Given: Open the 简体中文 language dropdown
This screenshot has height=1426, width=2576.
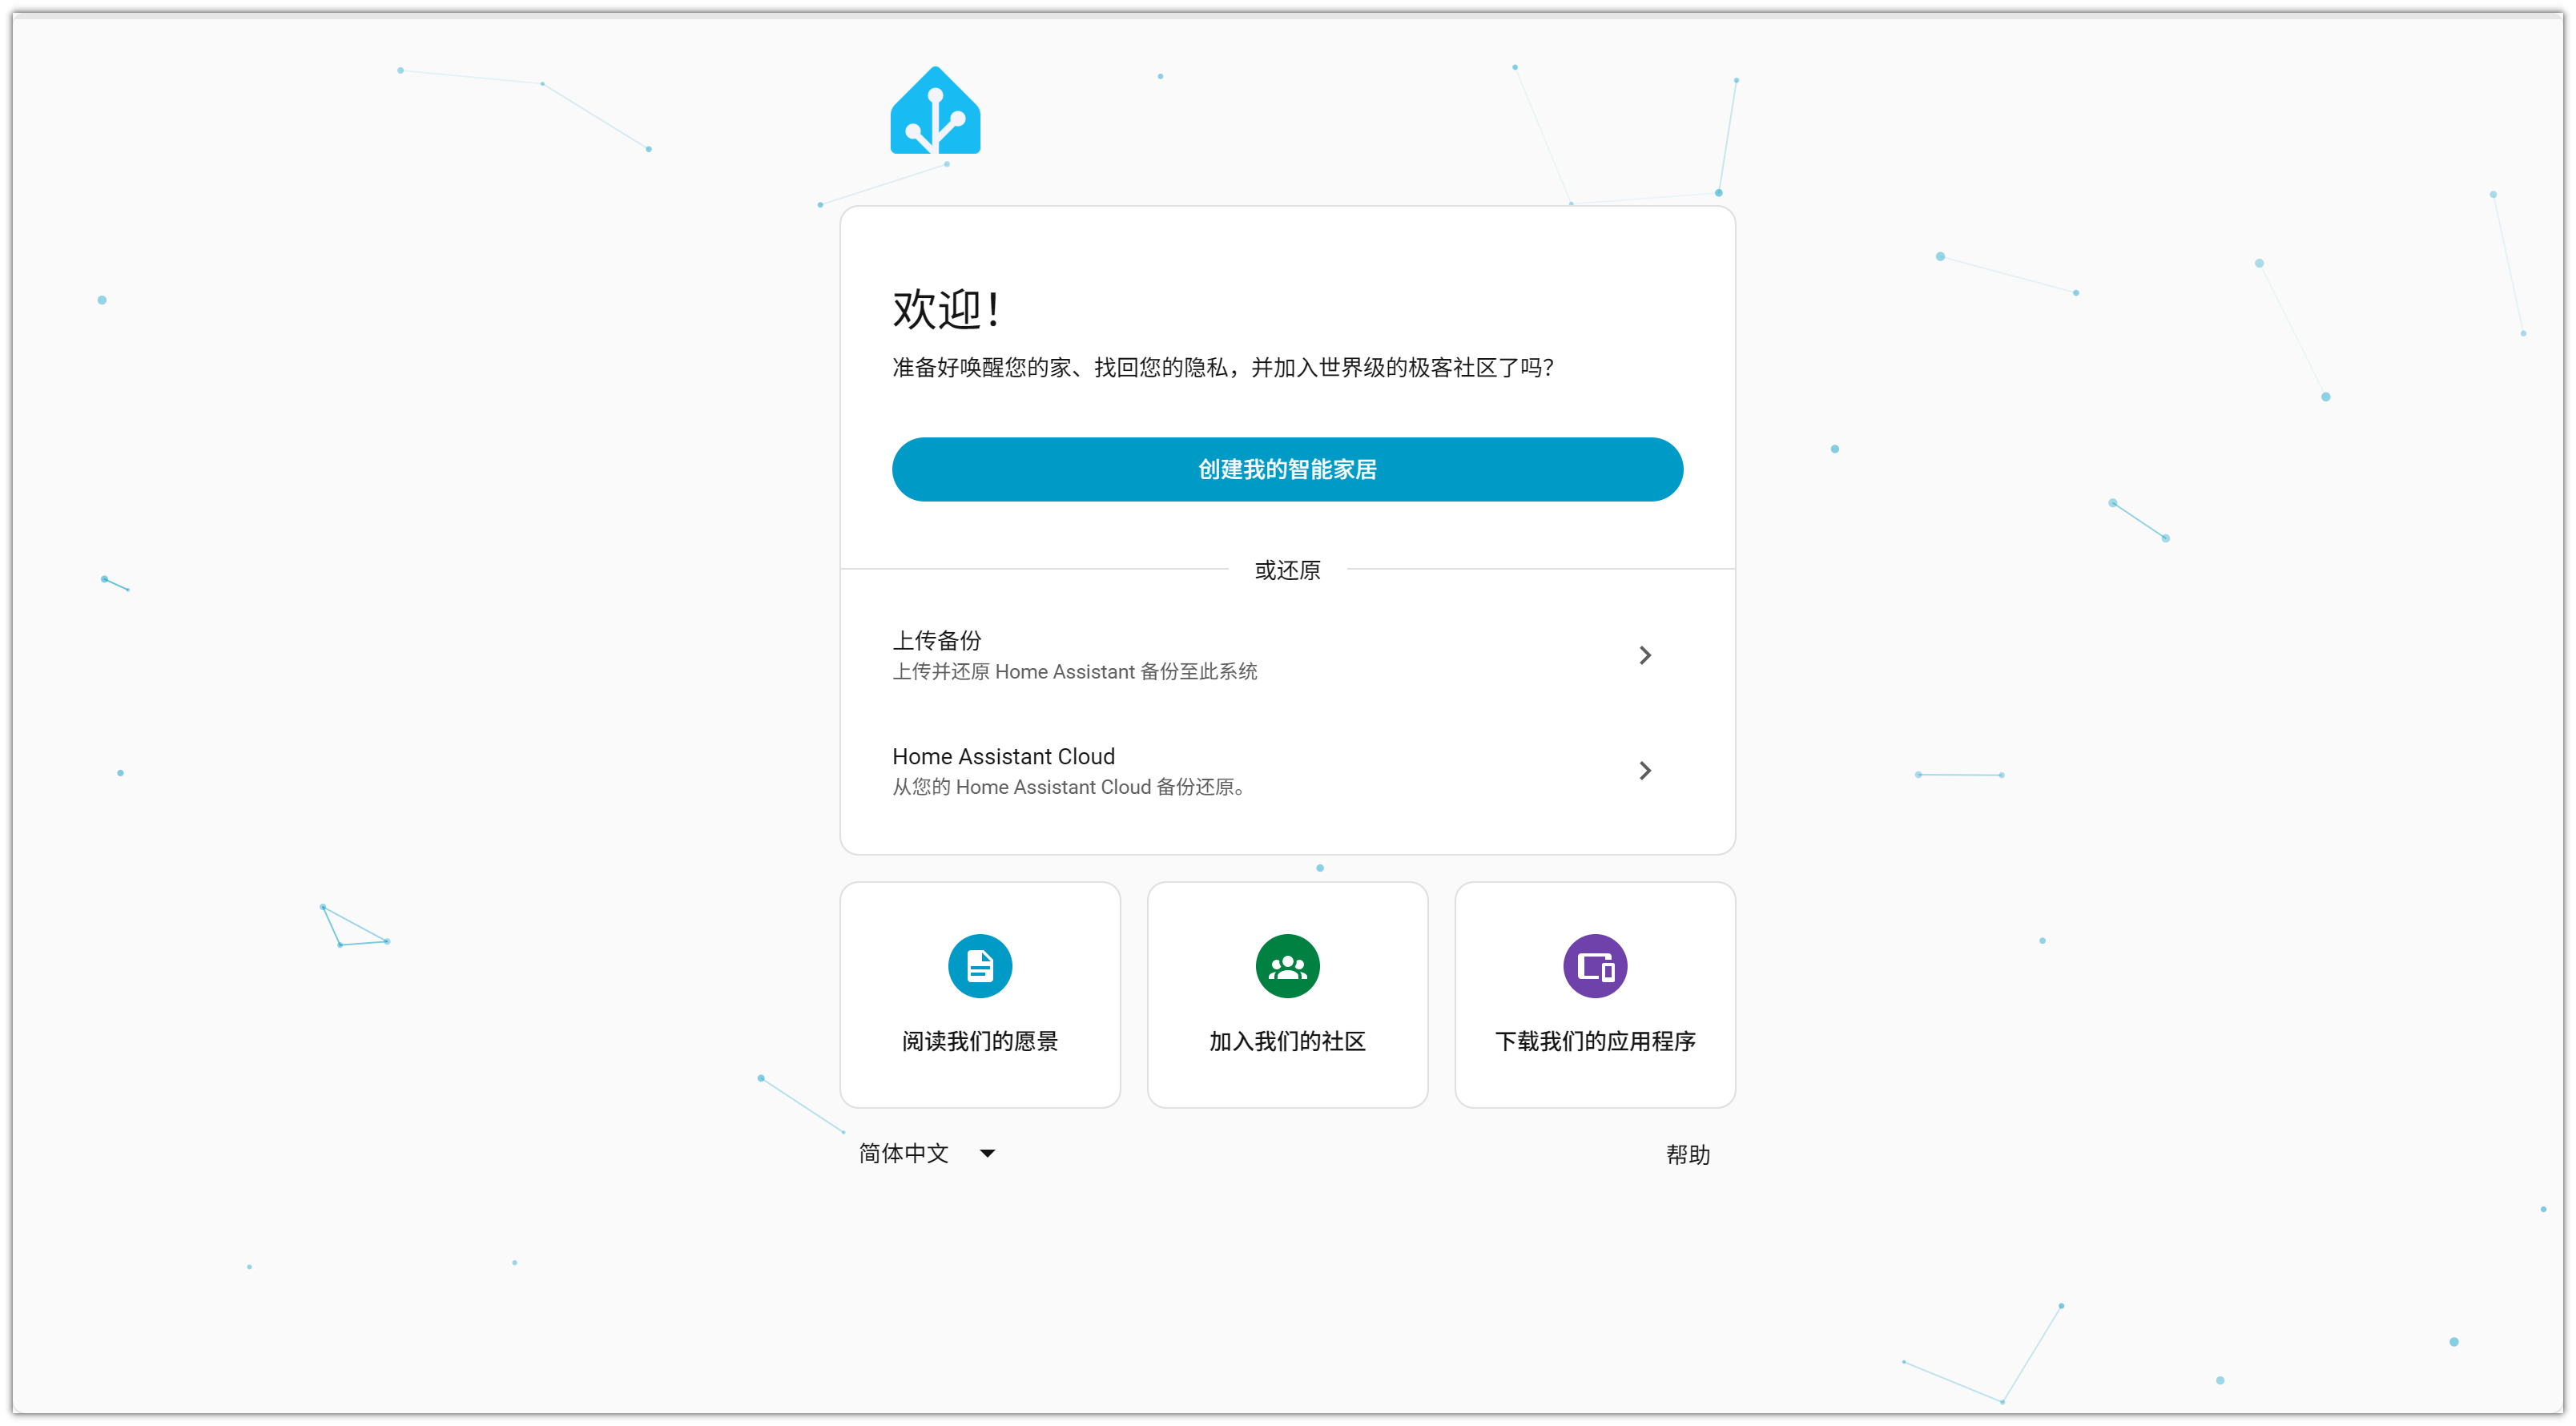Looking at the screenshot, I should [x=904, y=1153].
